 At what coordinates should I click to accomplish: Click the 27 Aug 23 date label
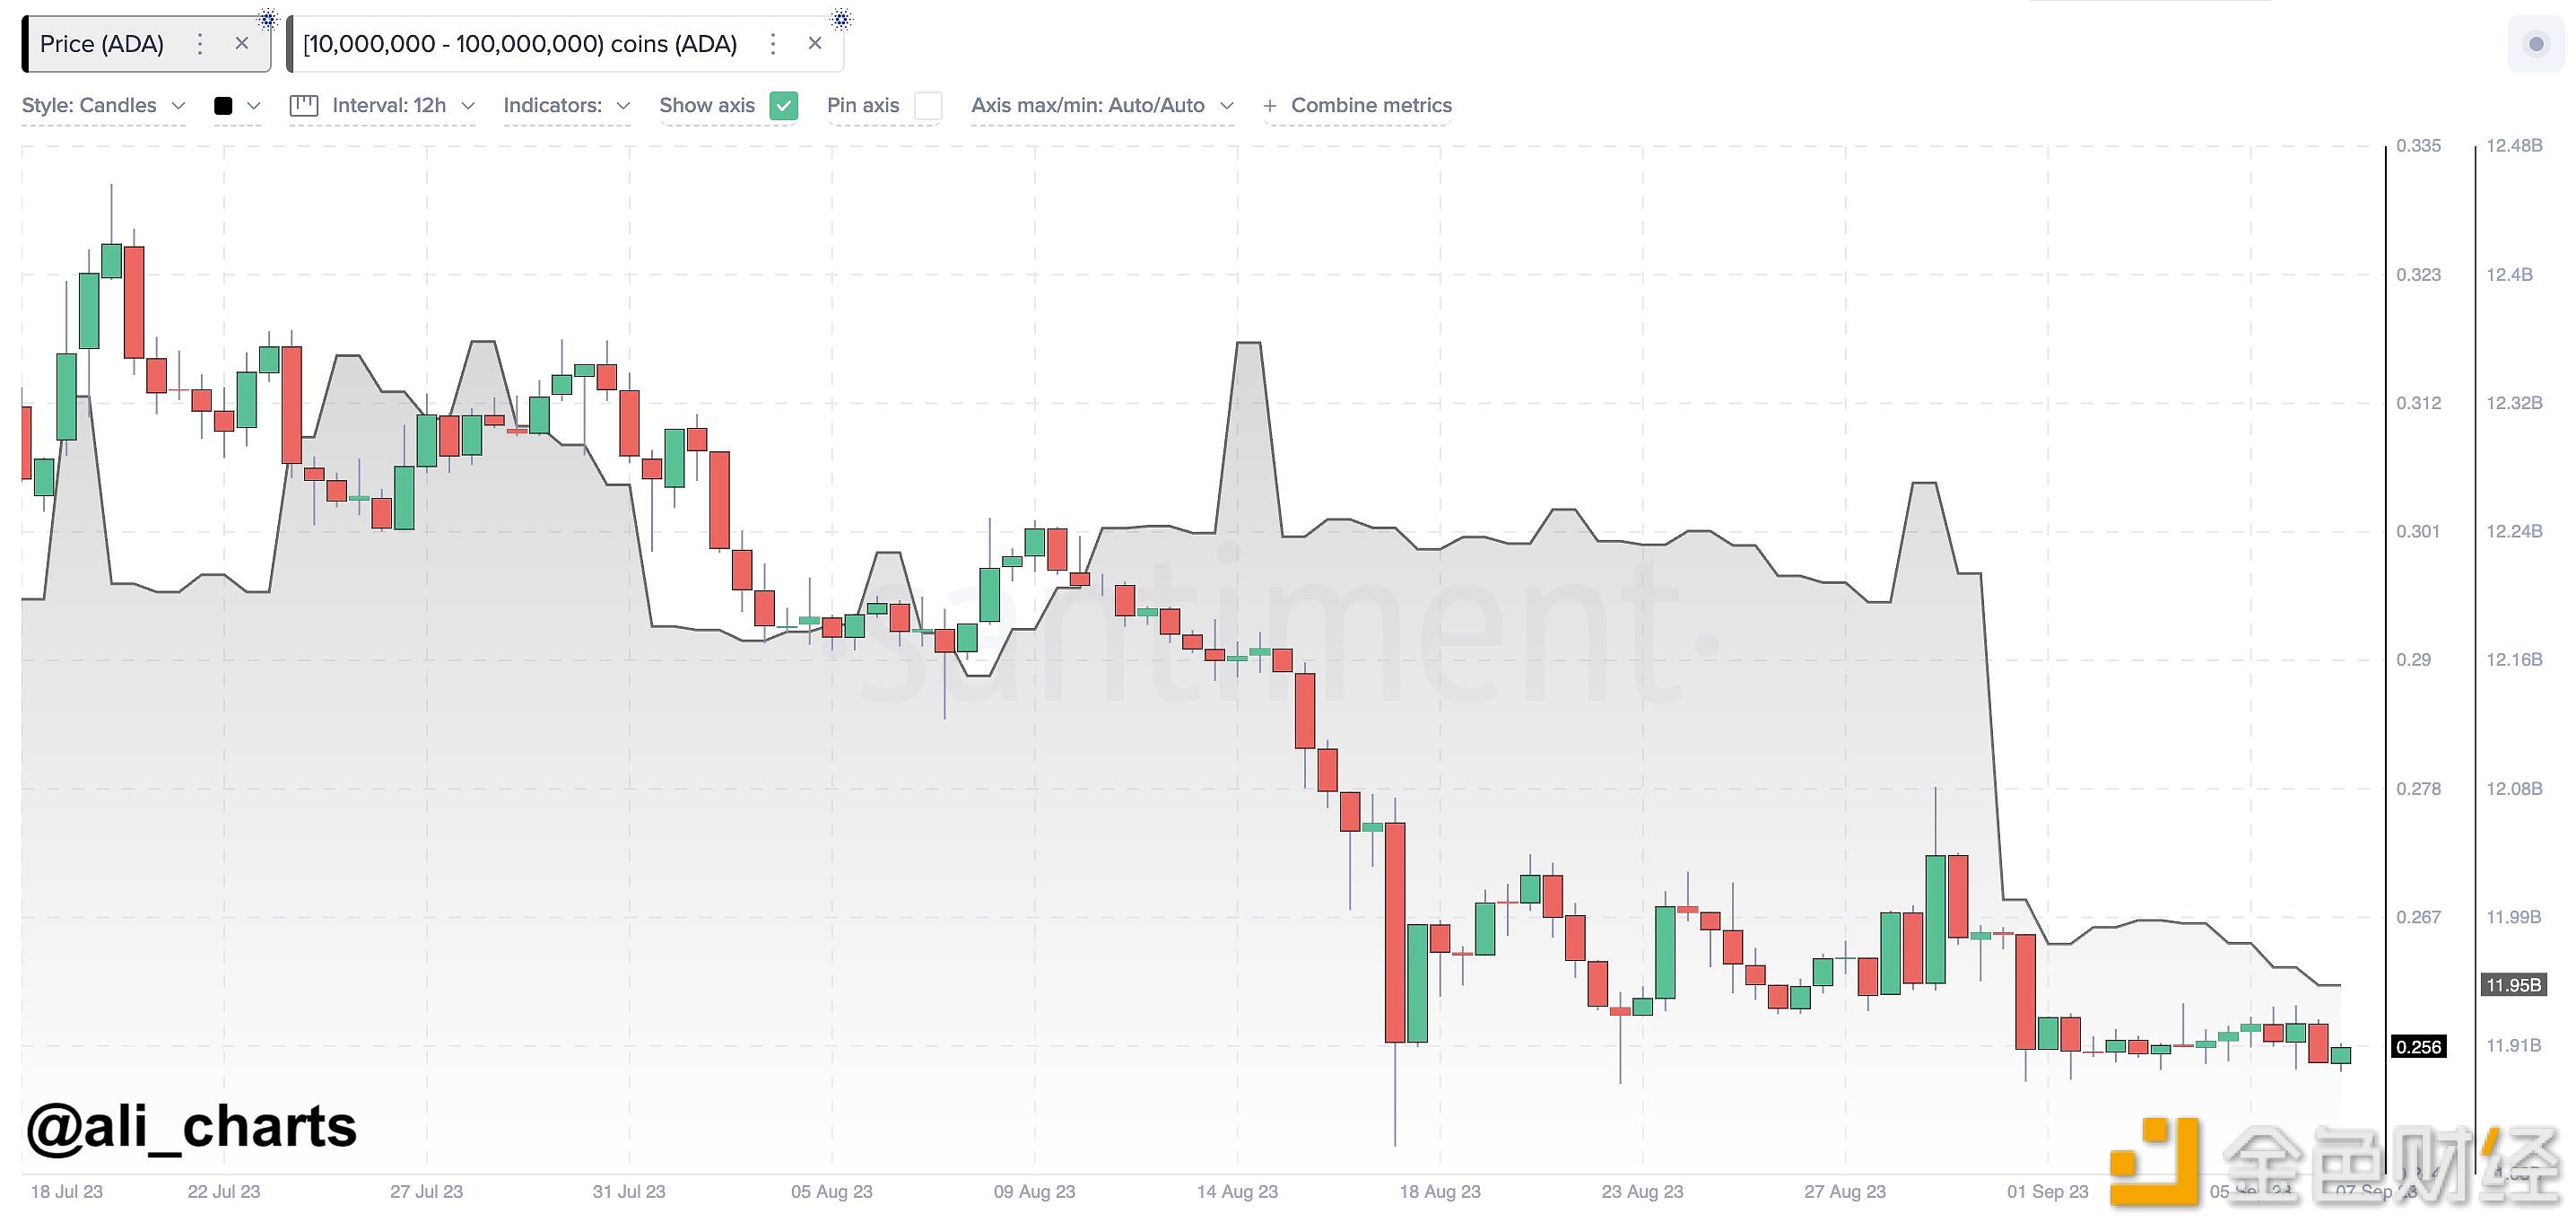tap(1844, 1192)
